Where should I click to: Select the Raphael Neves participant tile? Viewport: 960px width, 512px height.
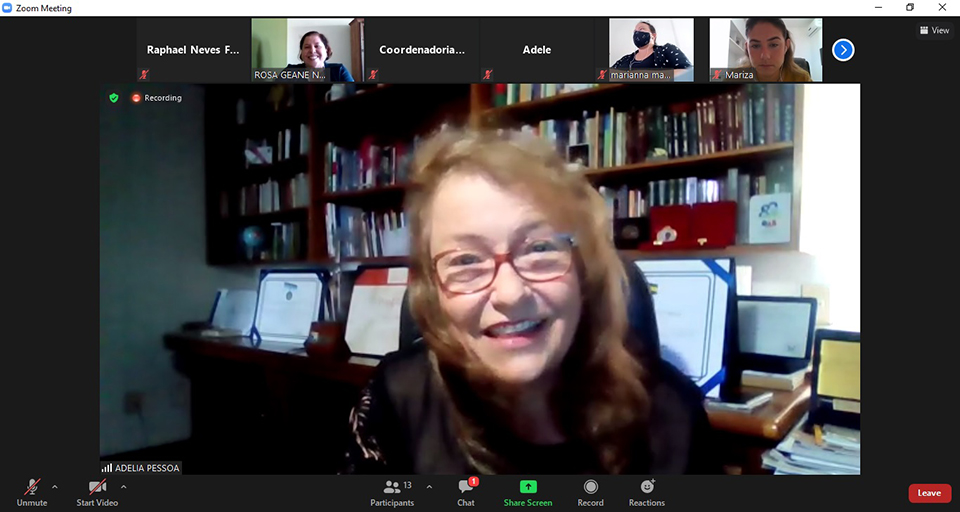[x=193, y=50]
